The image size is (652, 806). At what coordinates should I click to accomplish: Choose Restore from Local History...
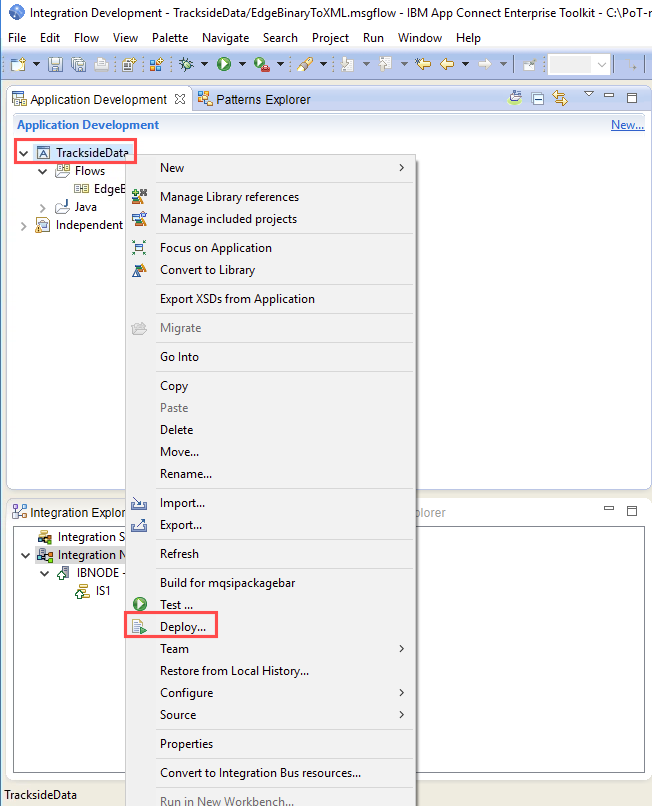coord(270,671)
